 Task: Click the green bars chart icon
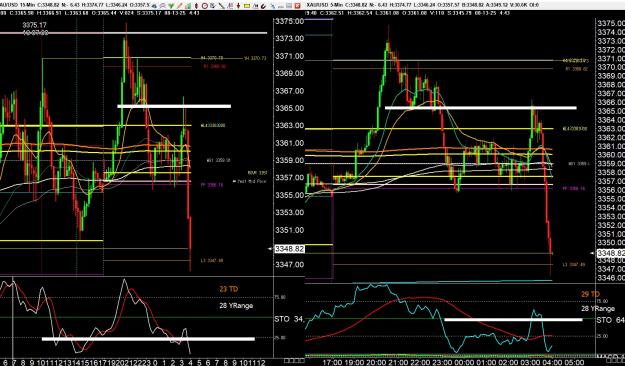tap(188, 6)
